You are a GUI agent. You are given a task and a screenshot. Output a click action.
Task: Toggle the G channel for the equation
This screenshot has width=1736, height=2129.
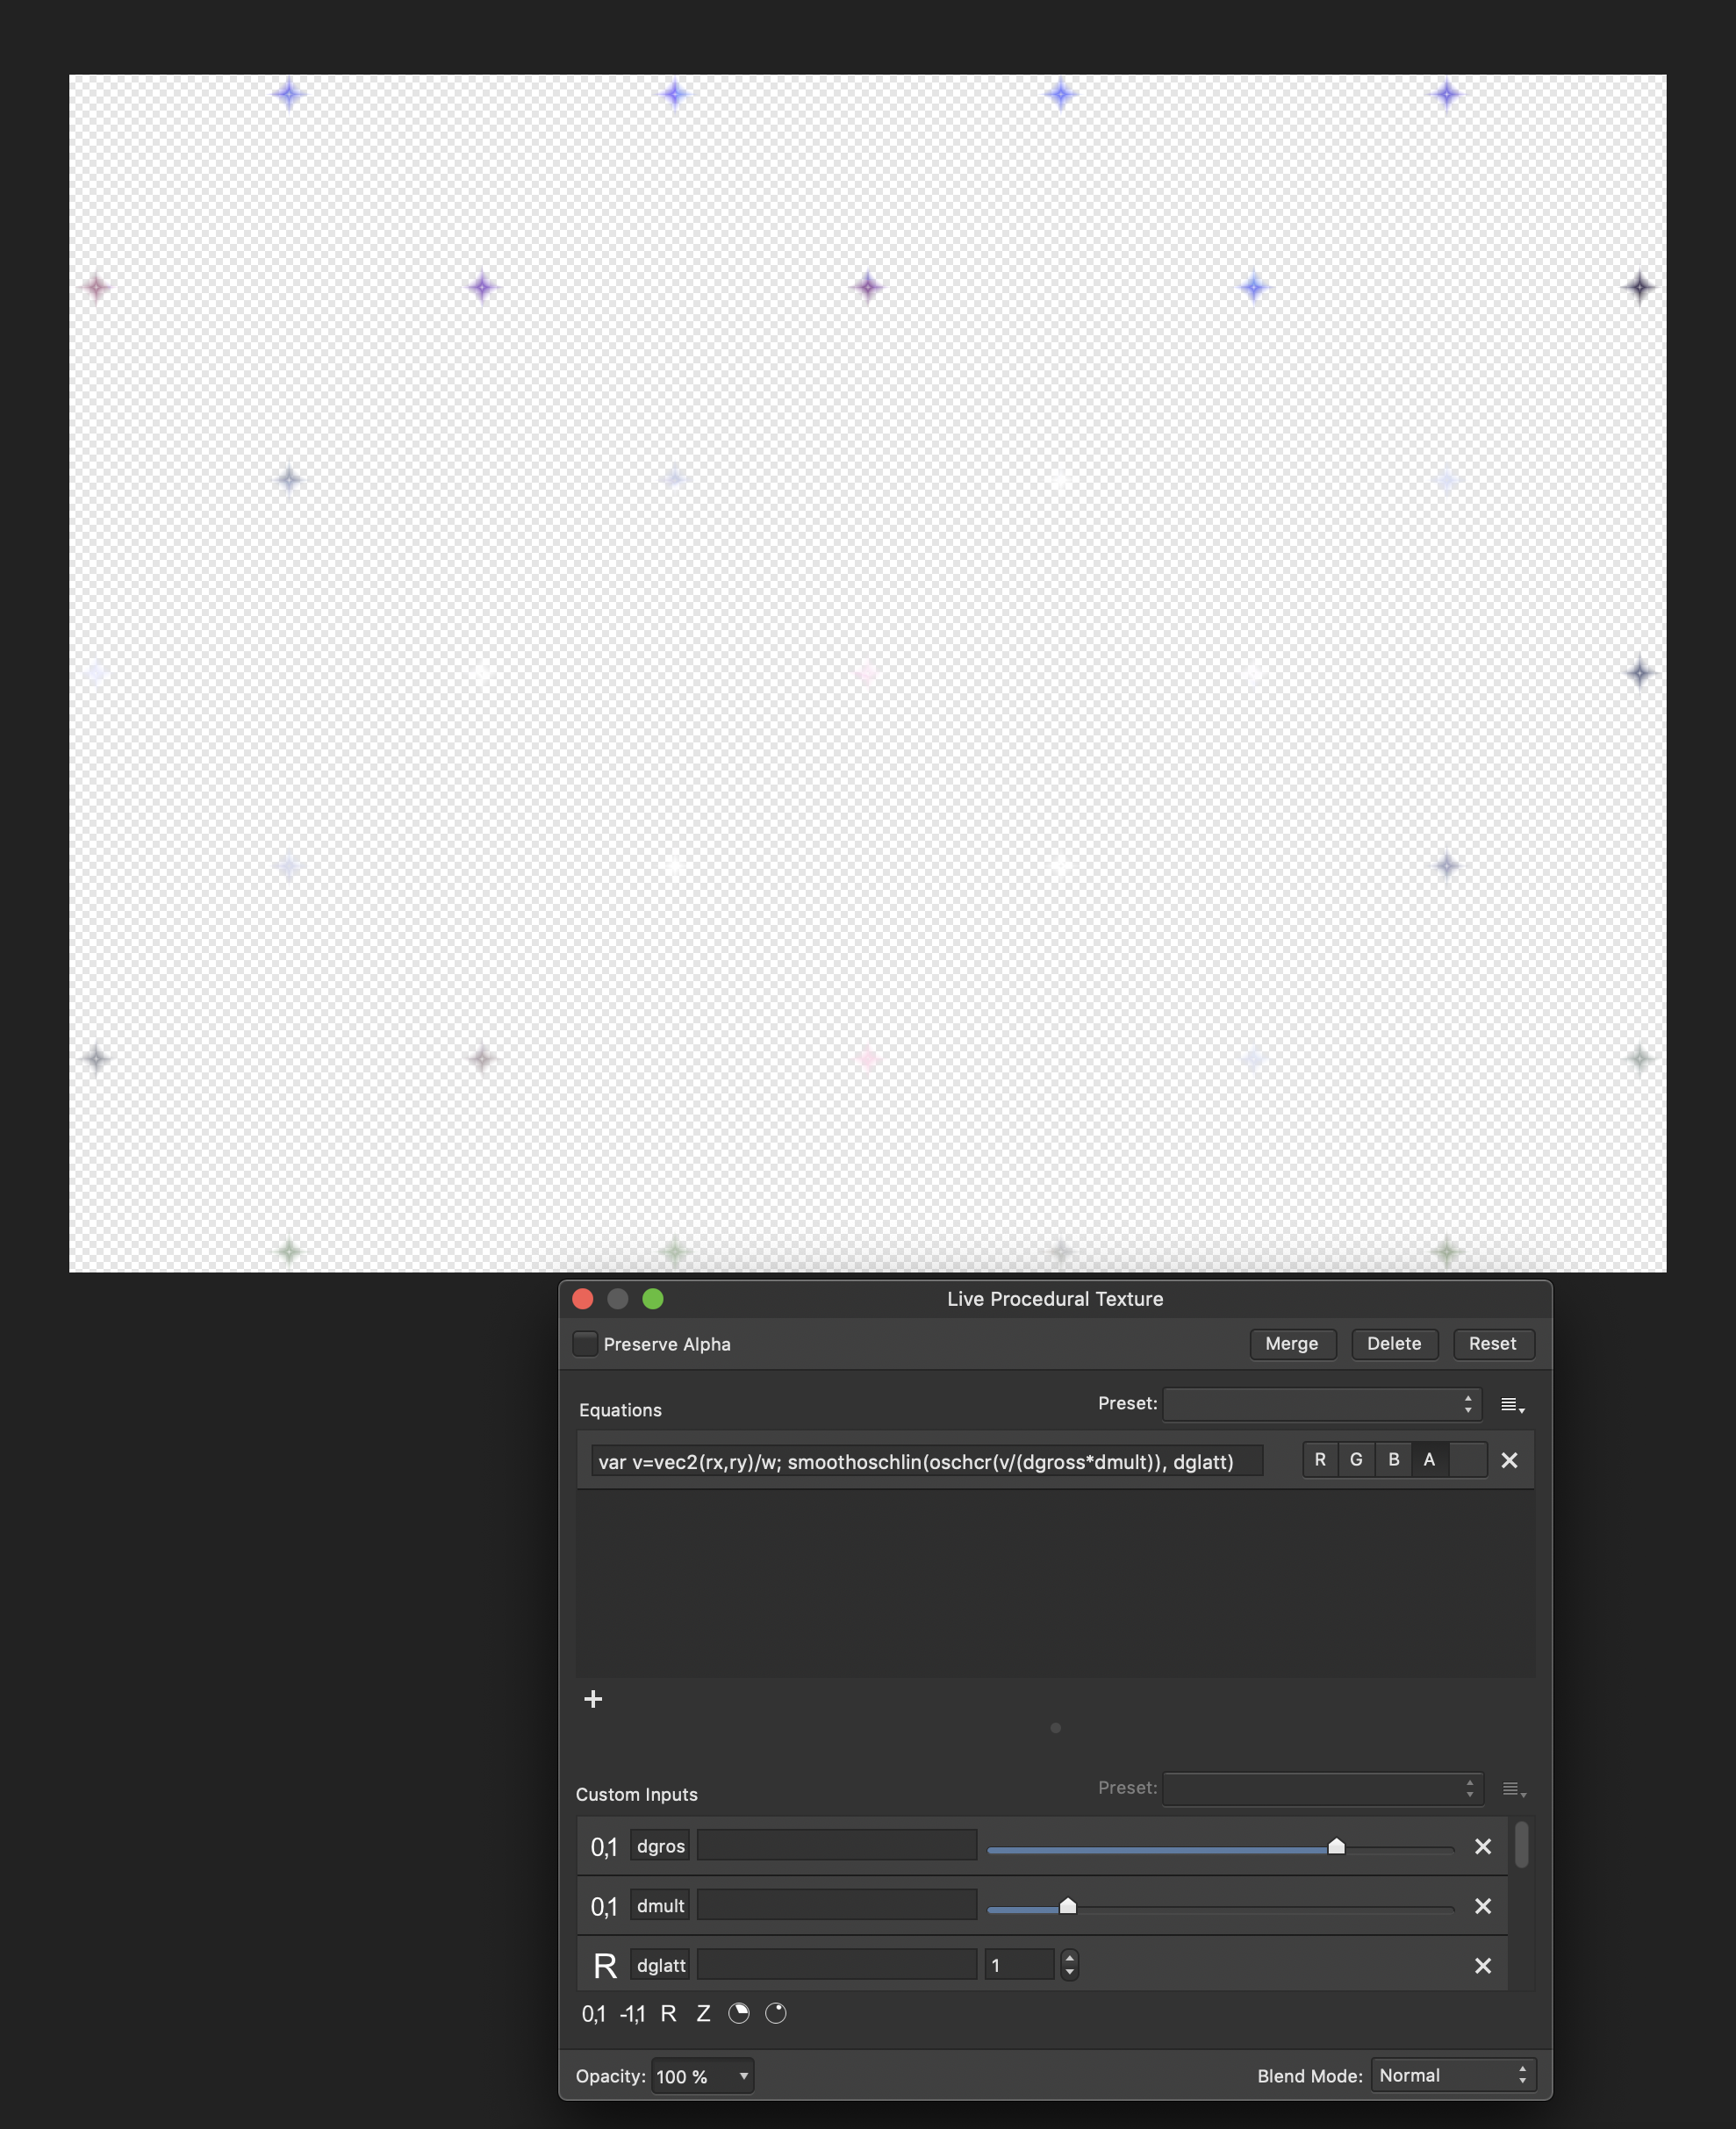[1356, 1460]
